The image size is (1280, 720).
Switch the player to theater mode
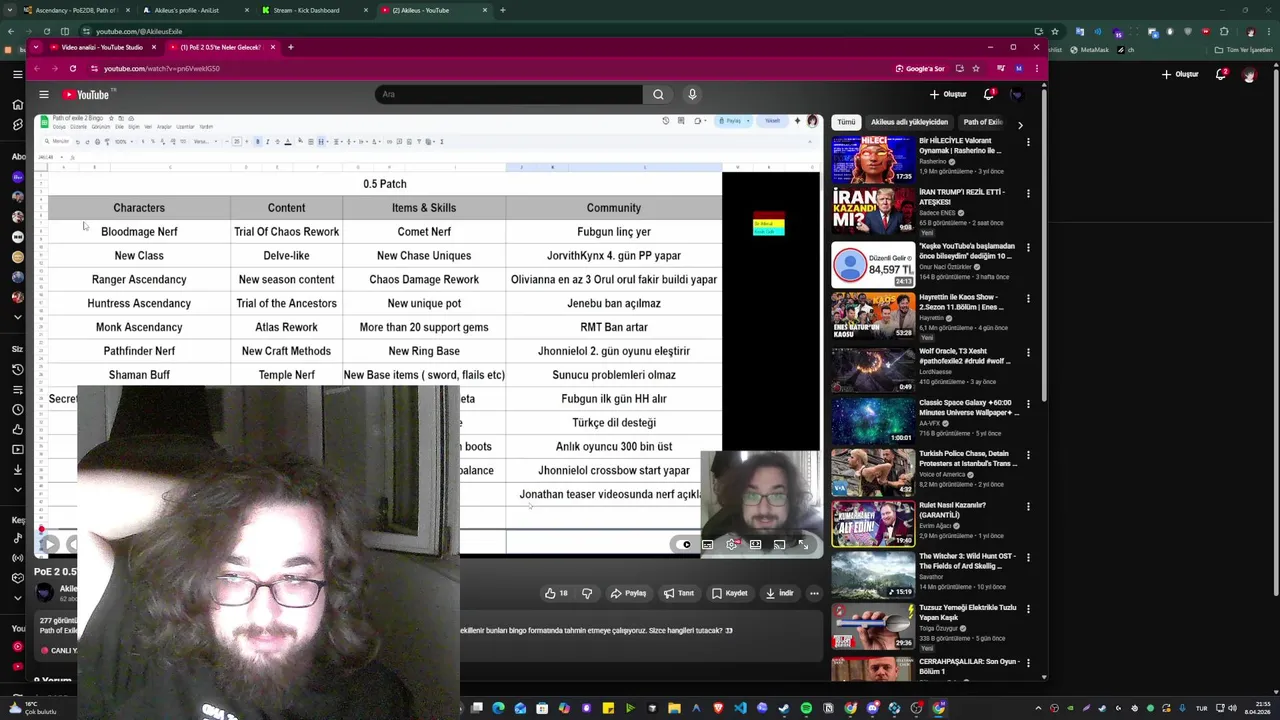point(756,544)
